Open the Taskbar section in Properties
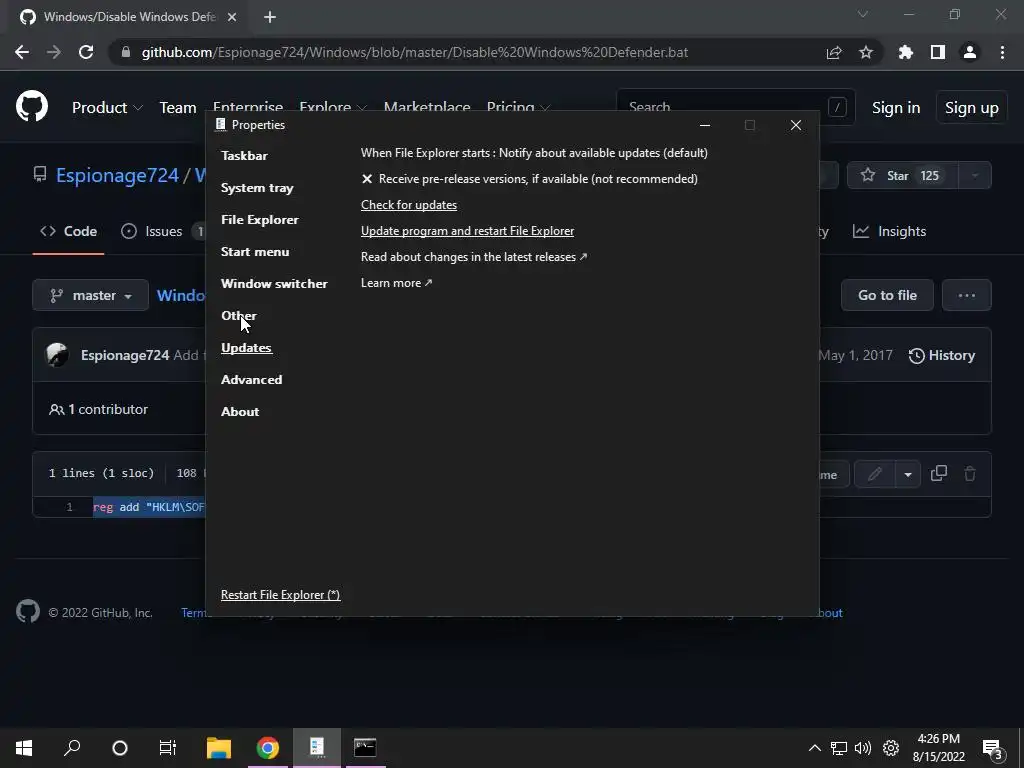 (x=244, y=155)
